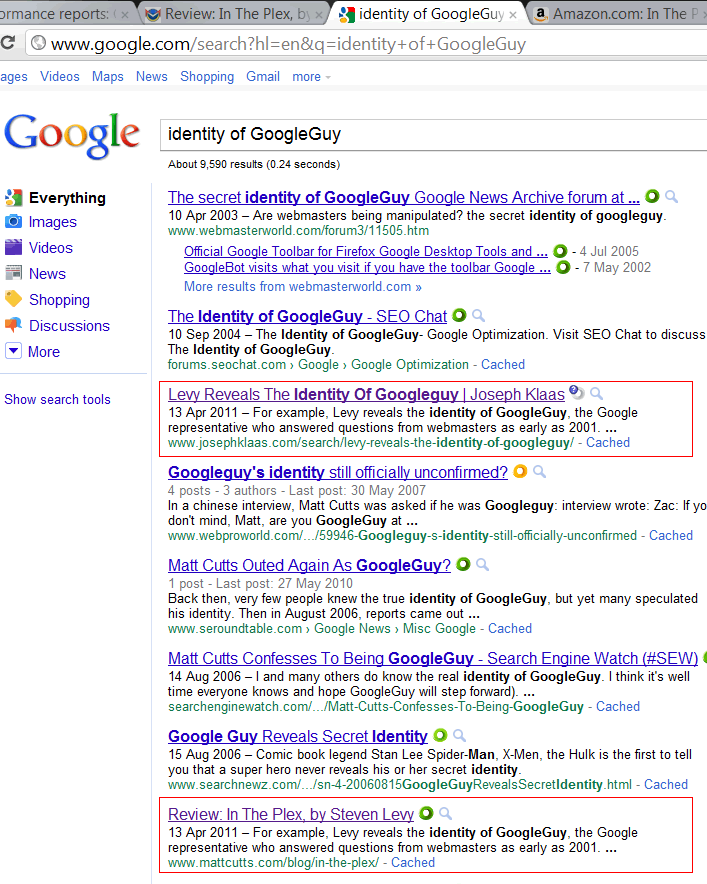Screen dimensions: 707x884
Task: Click 'About 9,590 results (0.24 seconds)' text
Action: (254, 164)
